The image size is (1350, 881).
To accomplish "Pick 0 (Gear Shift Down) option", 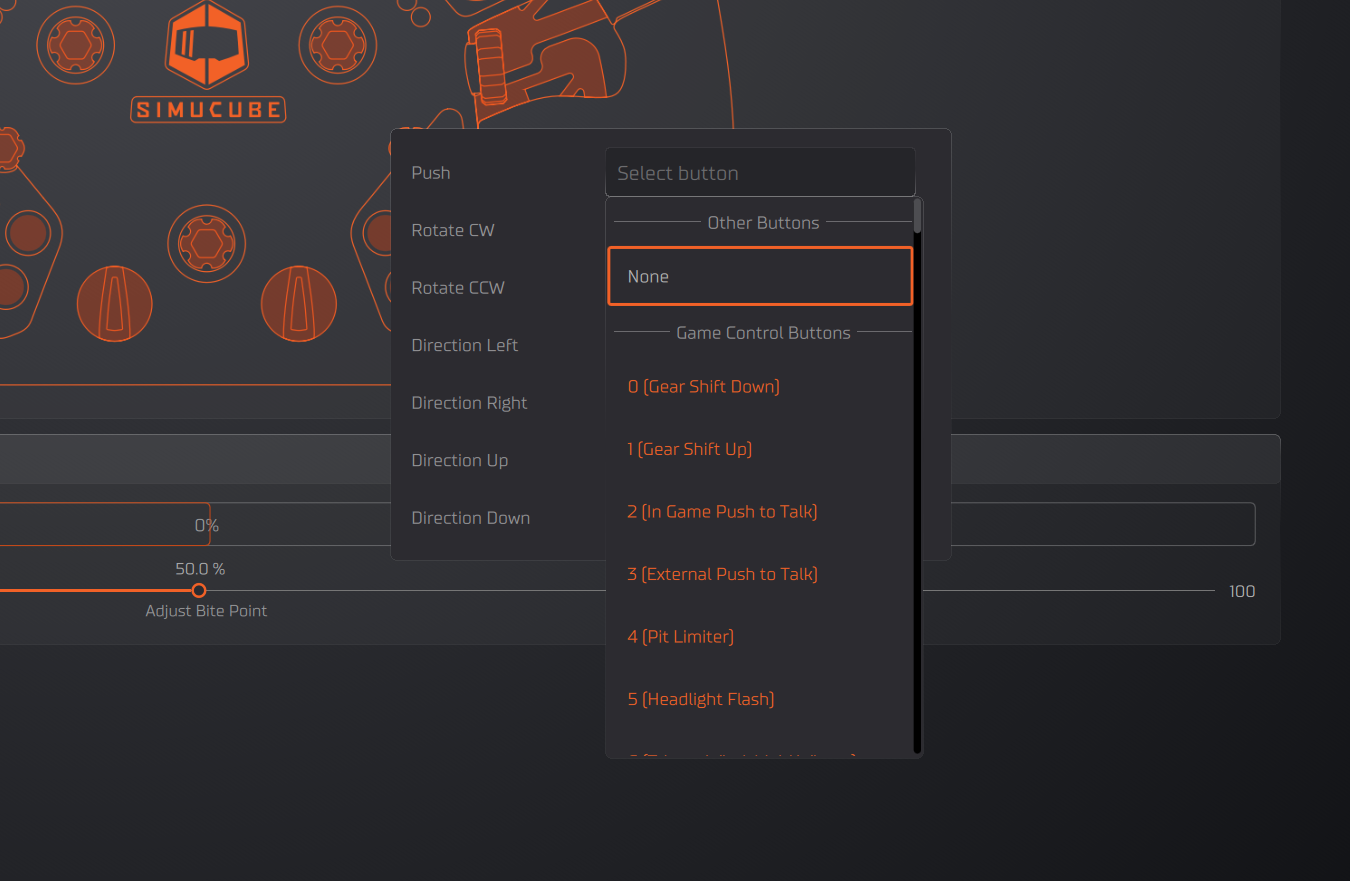I will pos(703,387).
